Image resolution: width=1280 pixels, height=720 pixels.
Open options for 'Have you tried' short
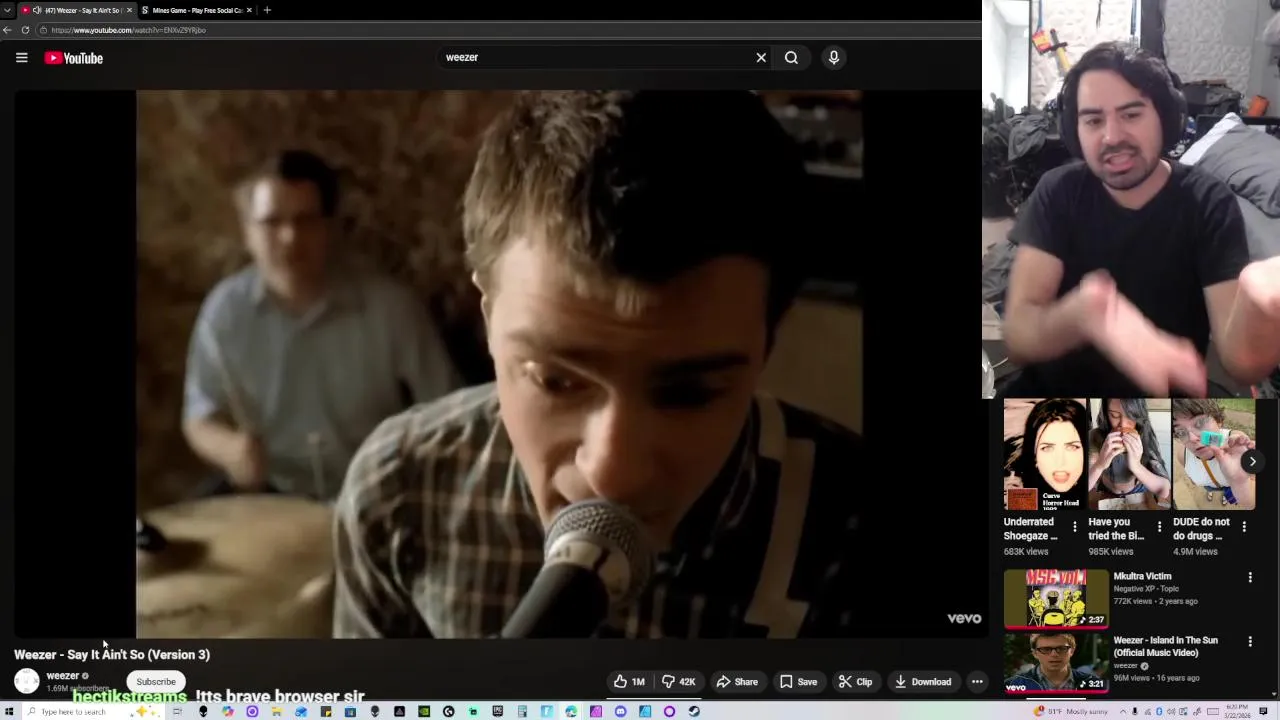(x=1160, y=526)
